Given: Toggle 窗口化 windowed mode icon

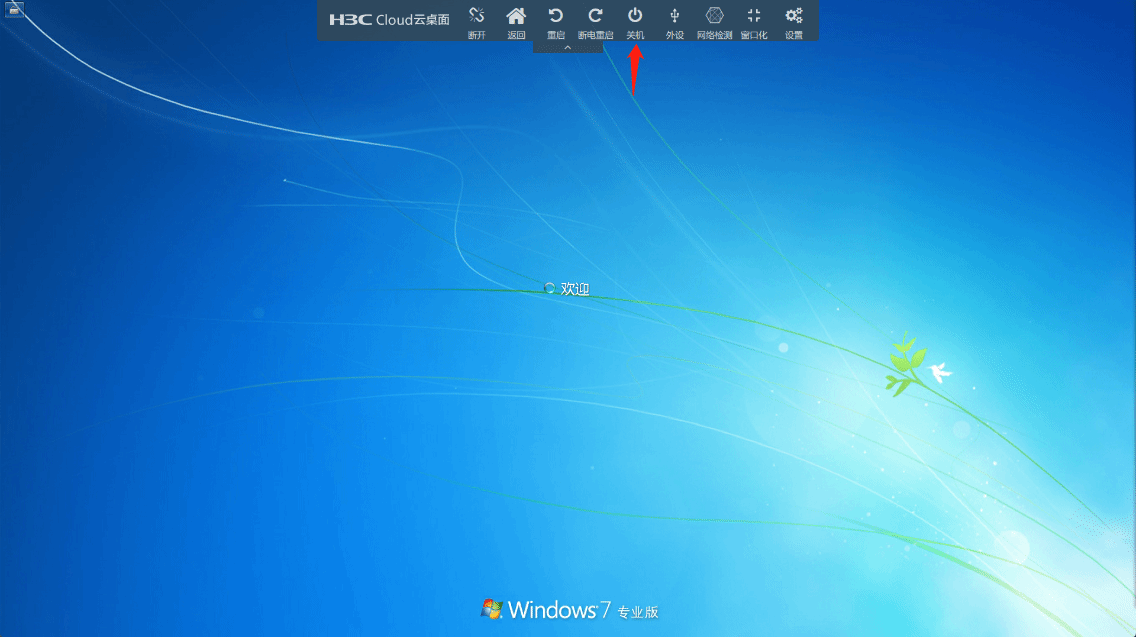Looking at the screenshot, I should point(754,15).
